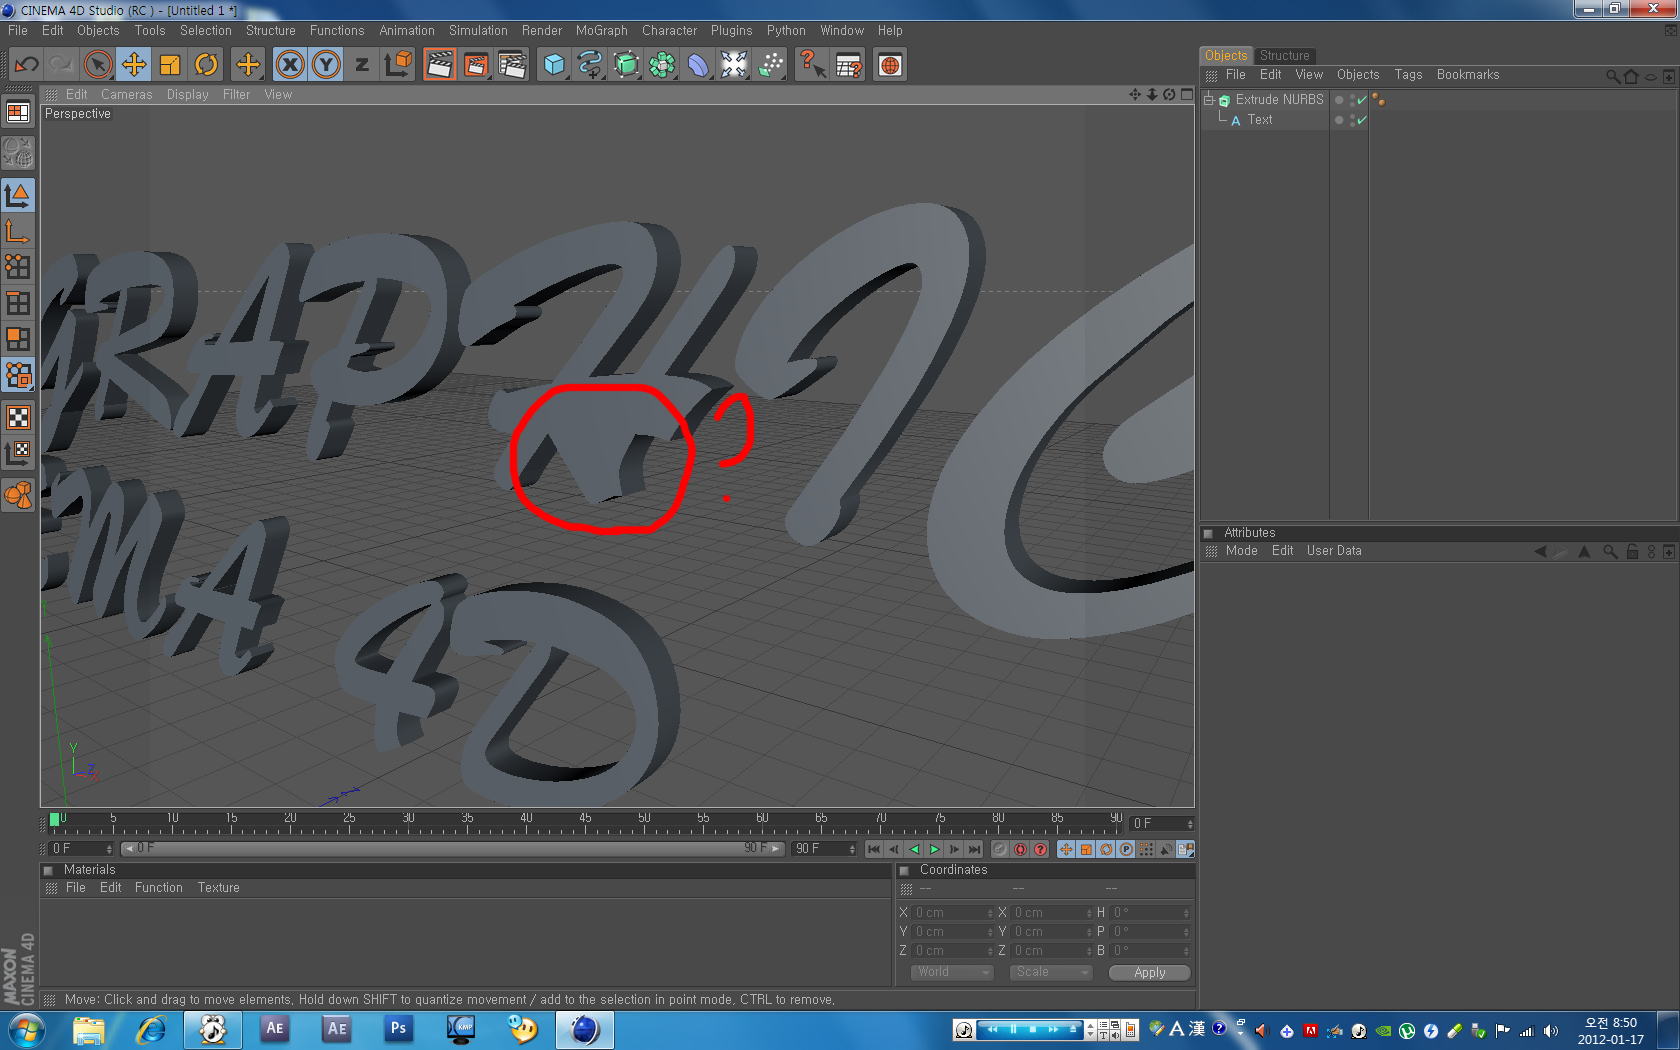Click the X position coordinate field

[x=954, y=913]
